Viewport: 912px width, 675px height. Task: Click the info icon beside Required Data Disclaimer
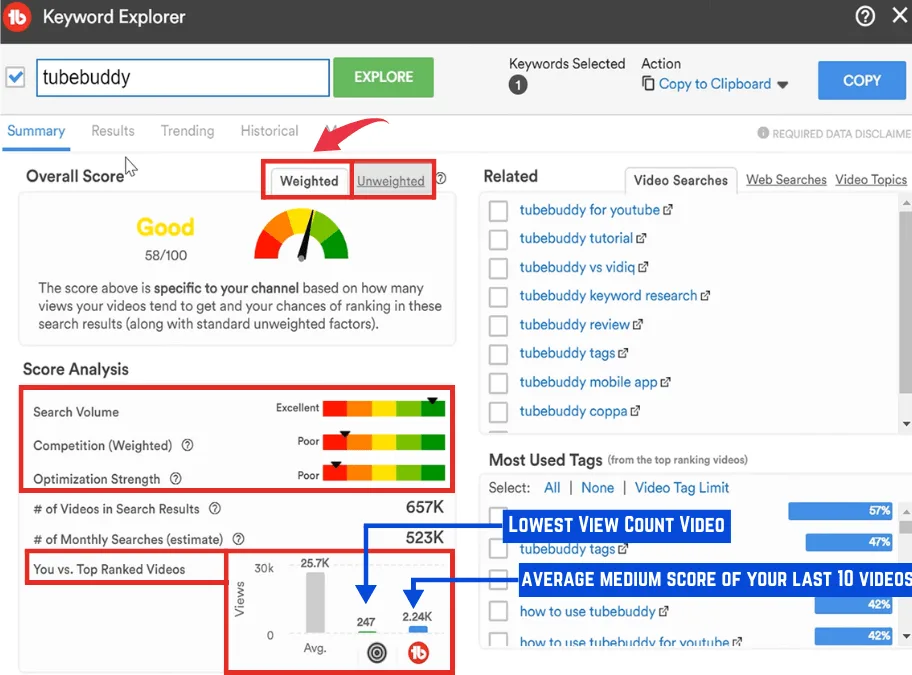pyautogui.click(x=763, y=133)
